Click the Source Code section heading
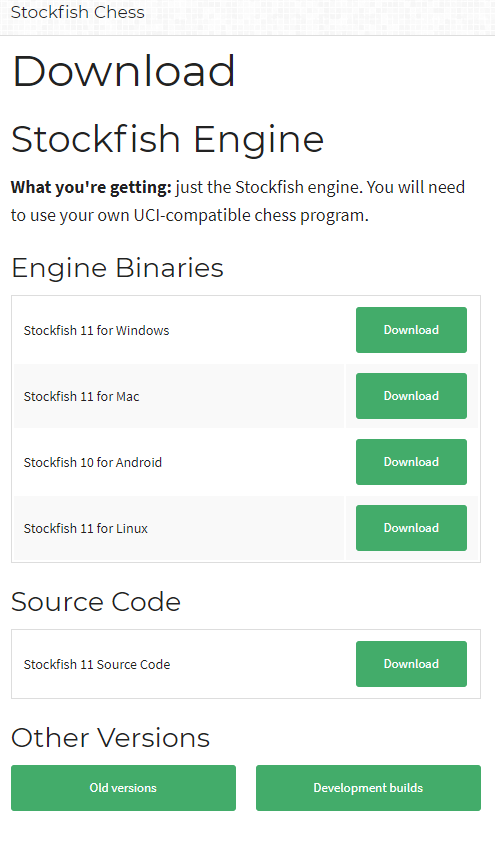 96,602
